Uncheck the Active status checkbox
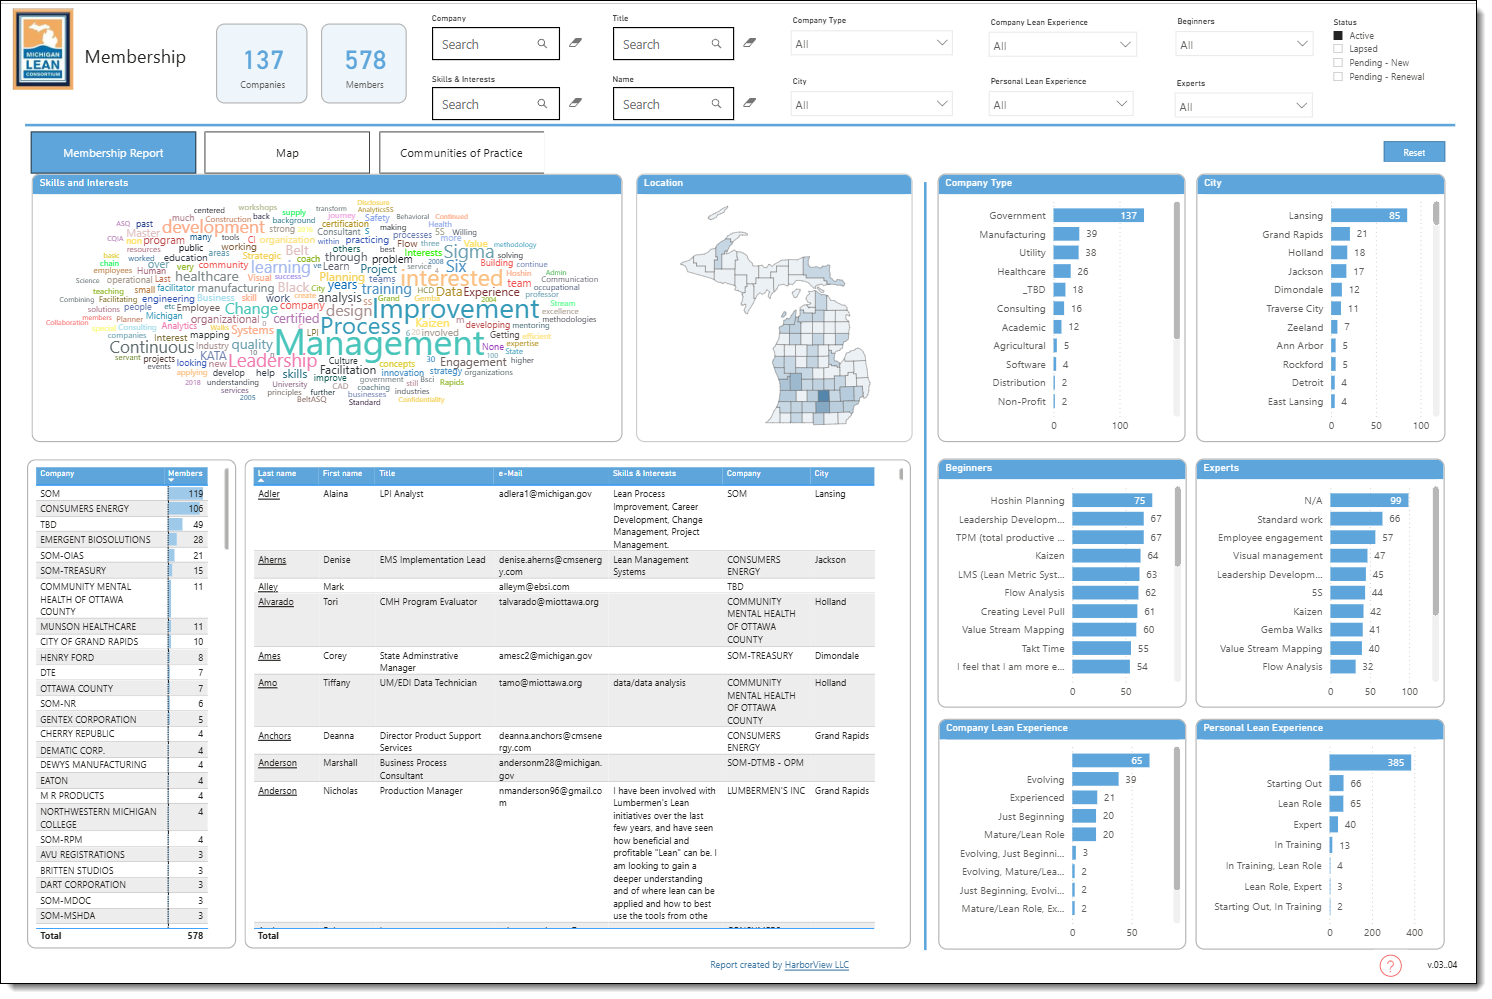1492x999 pixels. point(1337,34)
